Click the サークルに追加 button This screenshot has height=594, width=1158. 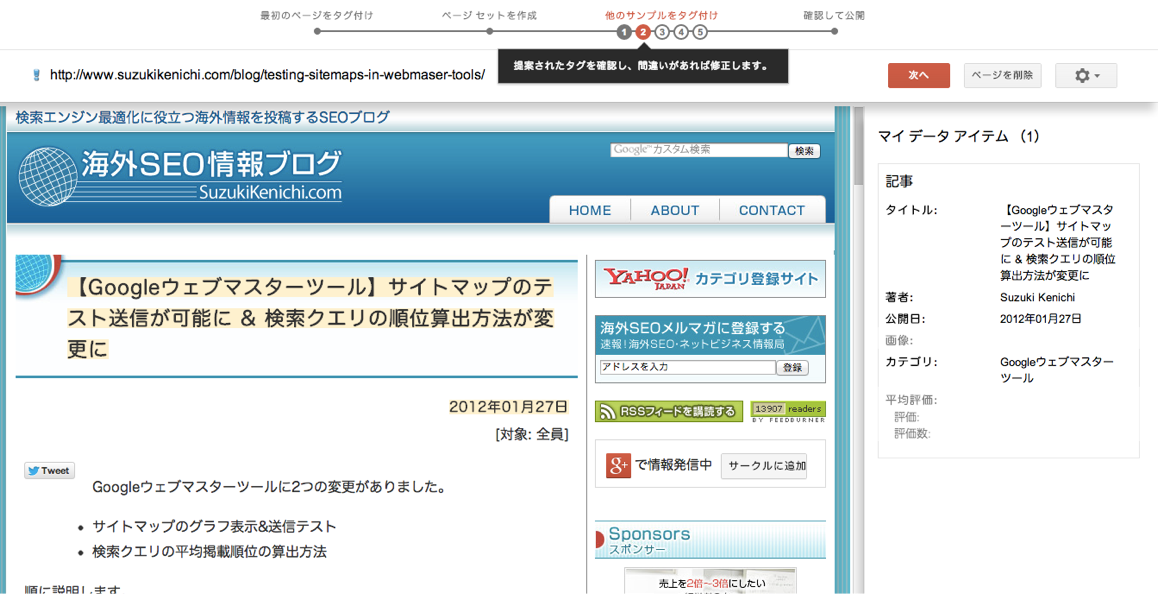(x=764, y=465)
